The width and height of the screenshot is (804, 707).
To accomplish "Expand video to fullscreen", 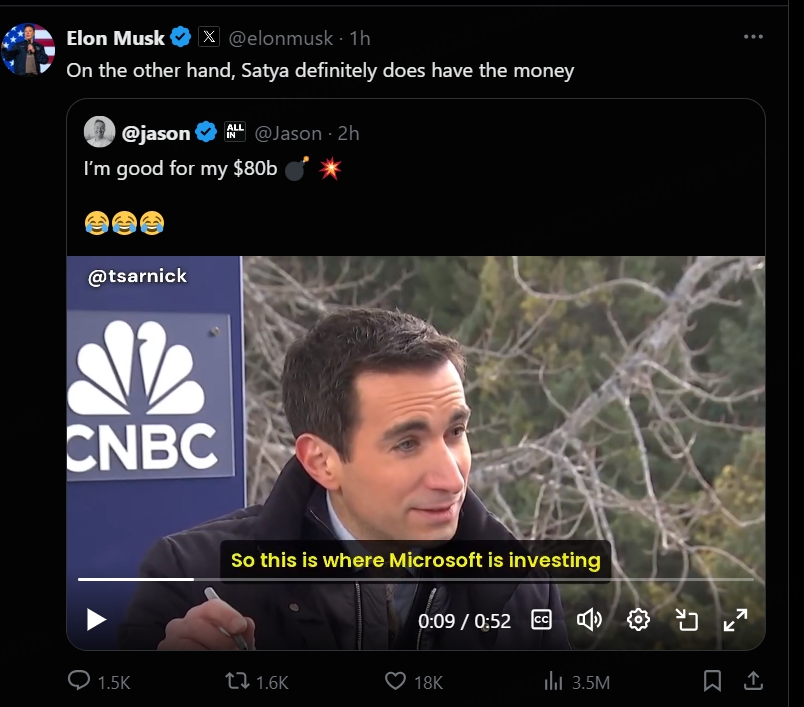I will (x=735, y=620).
